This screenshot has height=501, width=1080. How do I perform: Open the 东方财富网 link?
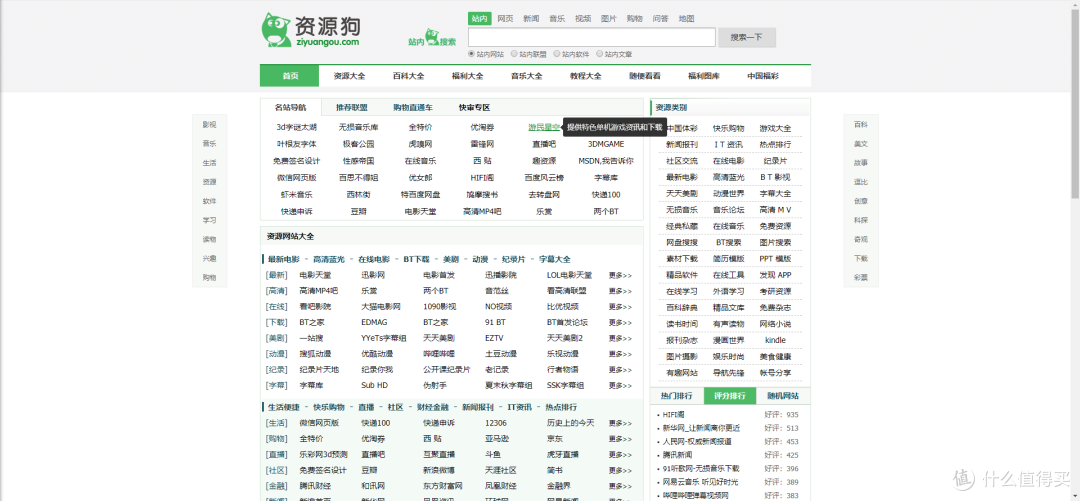click(x=443, y=486)
